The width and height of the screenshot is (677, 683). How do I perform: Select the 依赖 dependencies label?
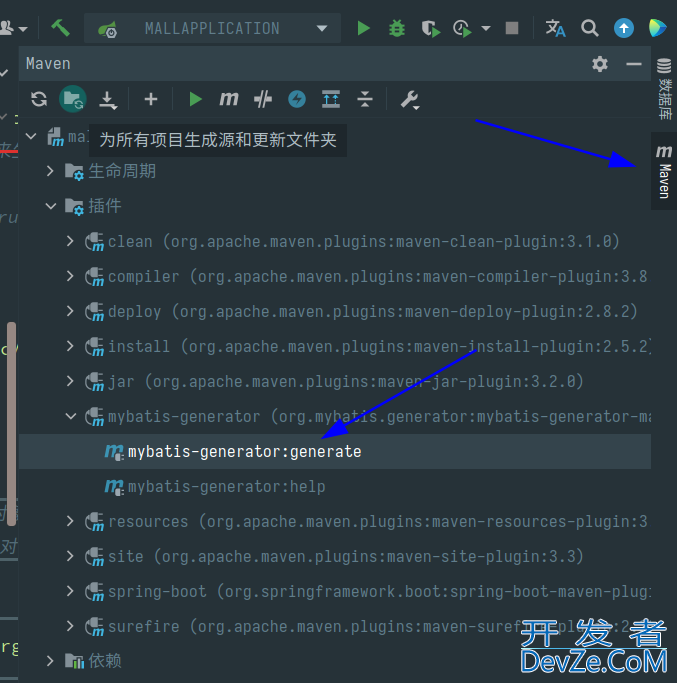pyautogui.click(x=105, y=661)
